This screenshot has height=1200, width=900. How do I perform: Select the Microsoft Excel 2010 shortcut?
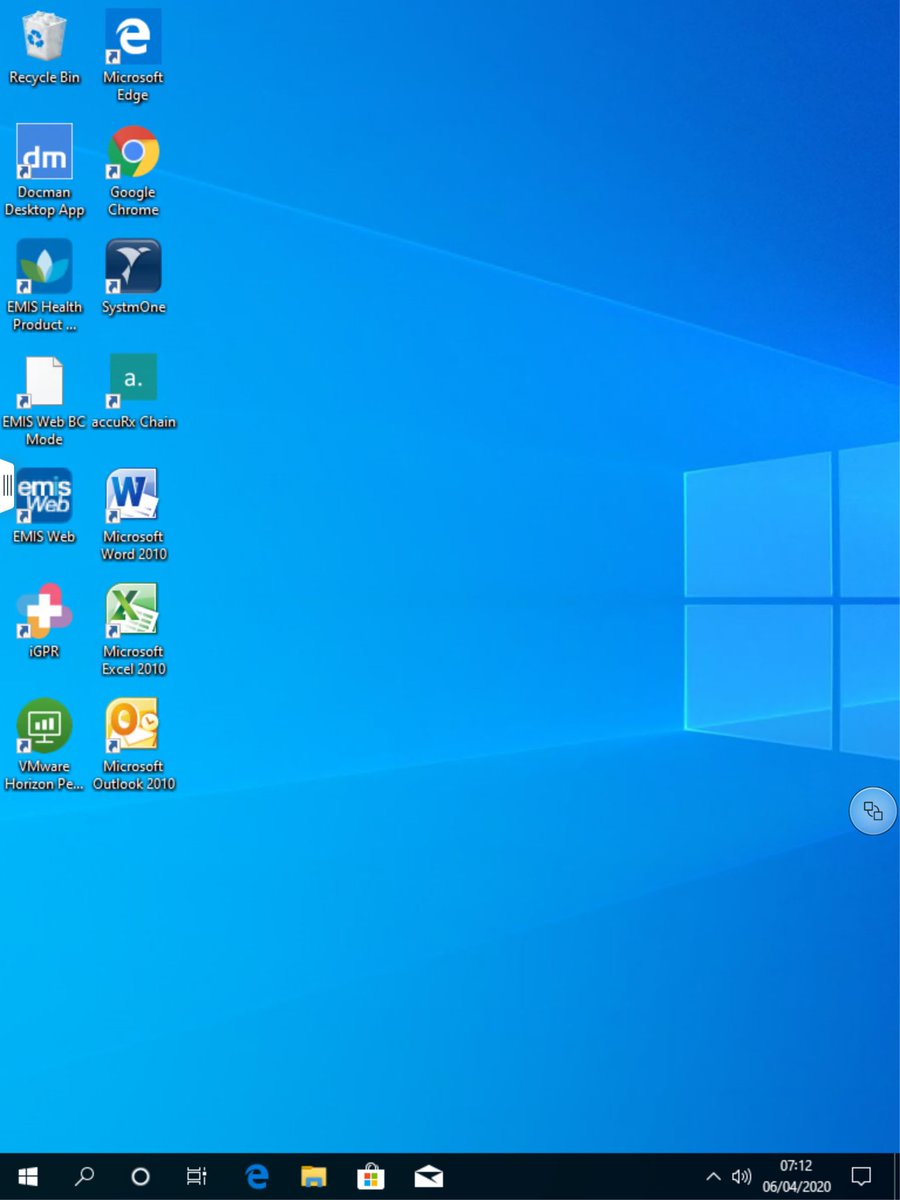[133, 631]
